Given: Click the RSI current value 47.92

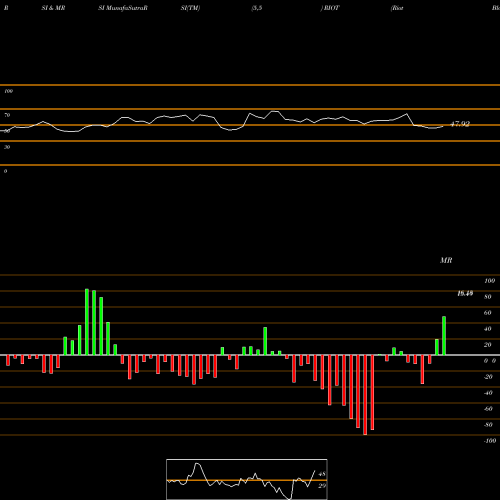Looking at the screenshot, I should coord(460,124).
